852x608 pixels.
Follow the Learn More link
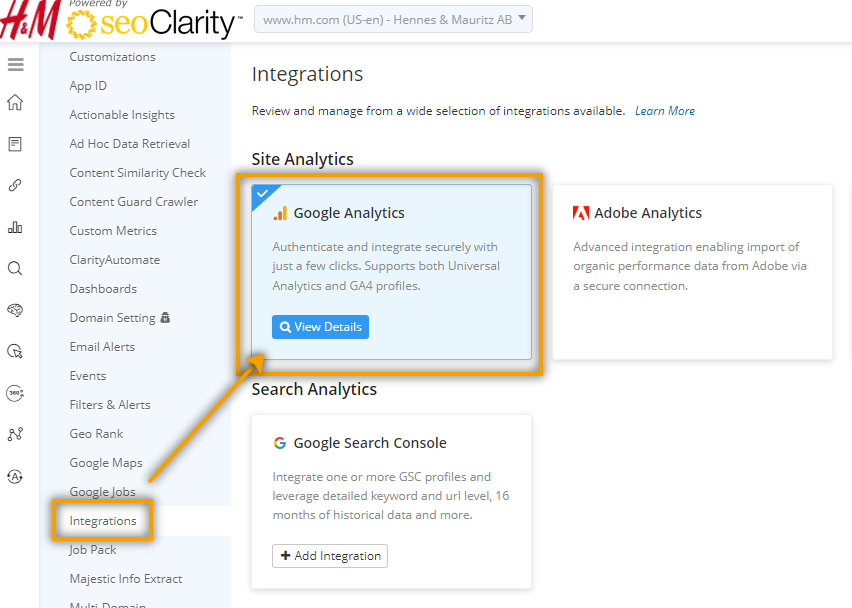click(665, 111)
